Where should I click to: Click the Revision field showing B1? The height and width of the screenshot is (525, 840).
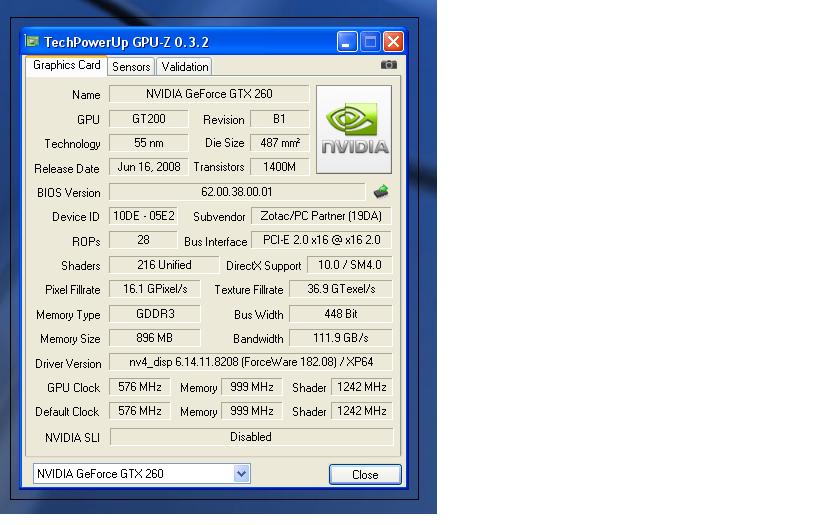[x=280, y=118]
